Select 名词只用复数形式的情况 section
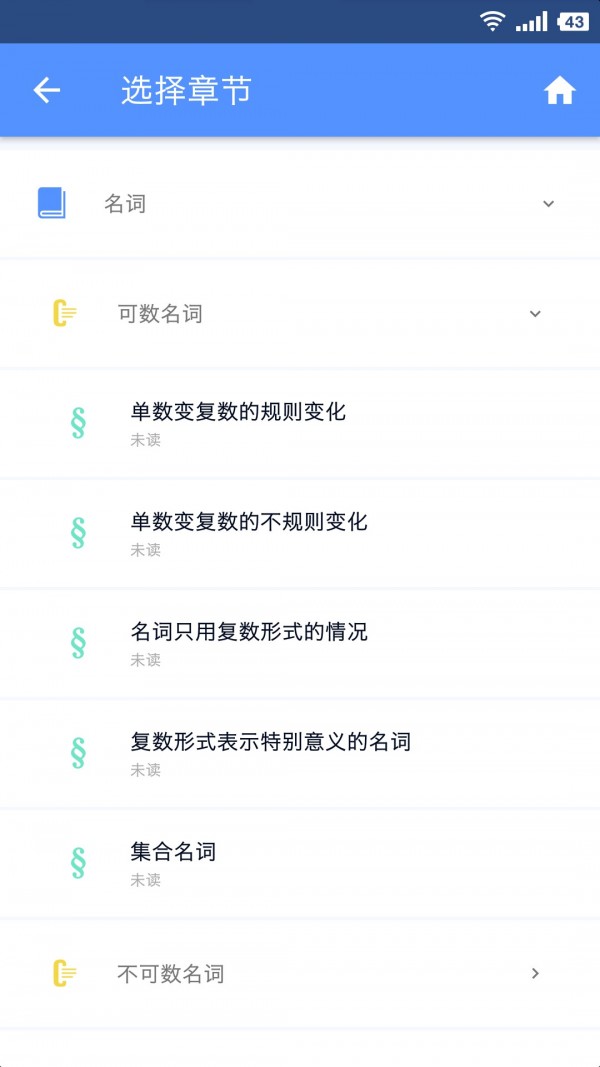The width and height of the screenshot is (600, 1067). pos(300,643)
